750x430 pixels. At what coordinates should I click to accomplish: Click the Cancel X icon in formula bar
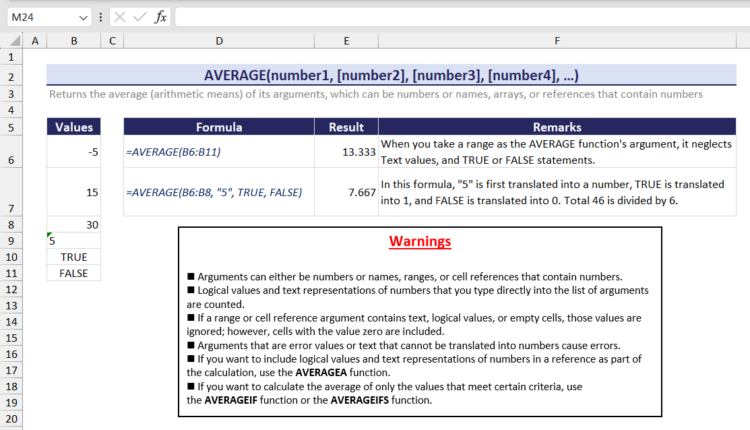click(120, 17)
